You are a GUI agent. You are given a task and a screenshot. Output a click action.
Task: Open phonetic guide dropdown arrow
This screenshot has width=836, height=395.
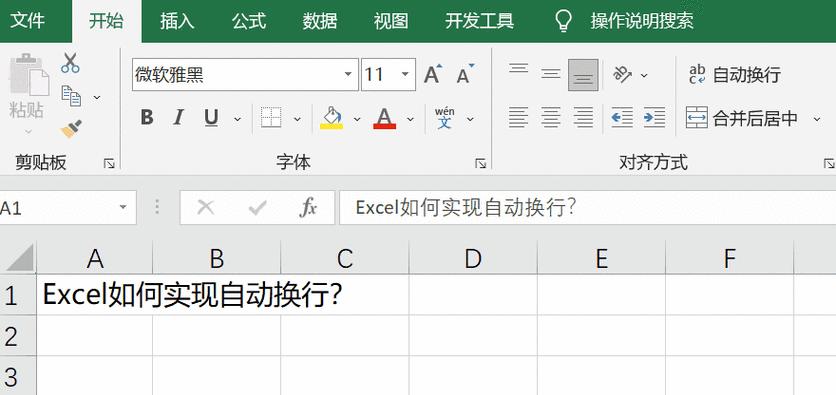click(470, 119)
